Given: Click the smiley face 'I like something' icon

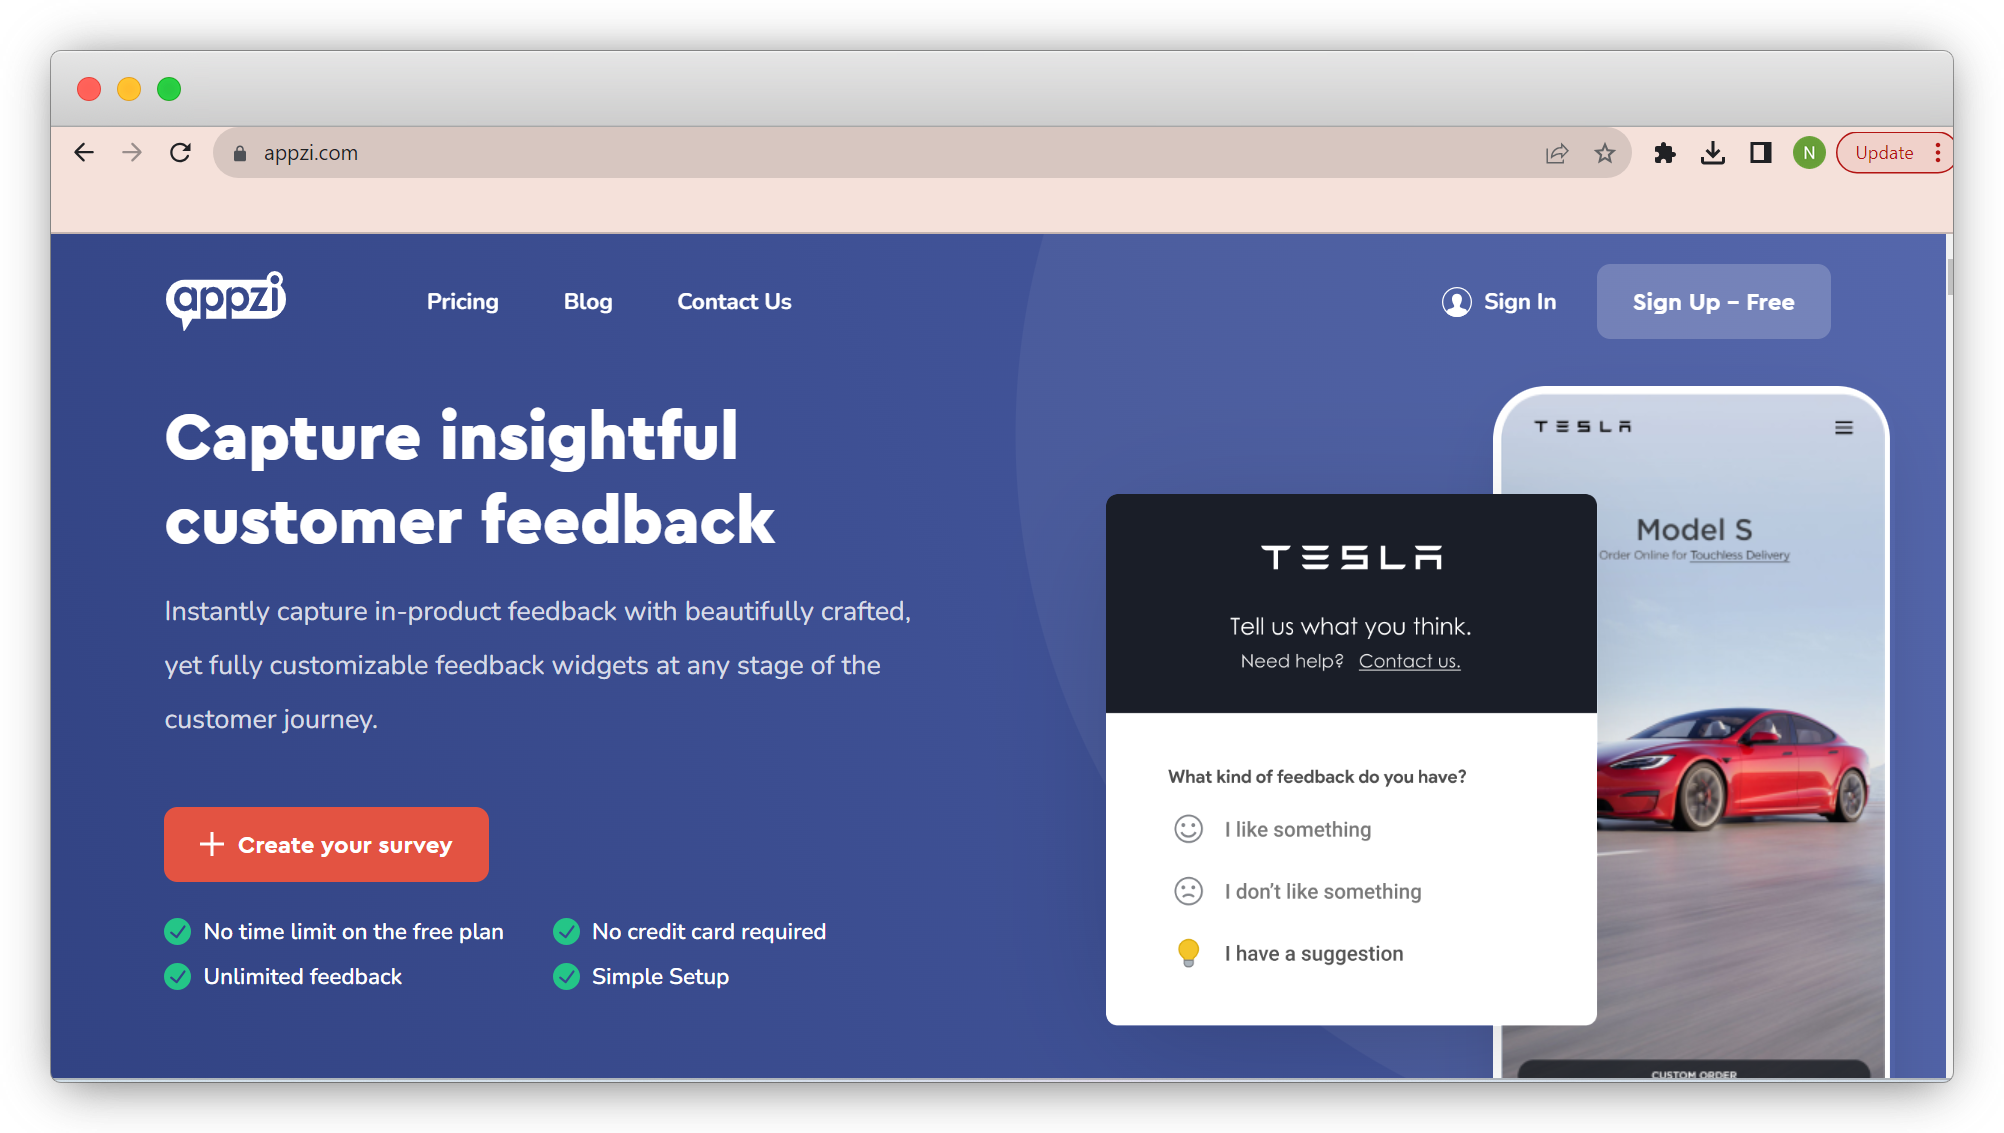Looking at the screenshot, I should [x=1188, y=829].
